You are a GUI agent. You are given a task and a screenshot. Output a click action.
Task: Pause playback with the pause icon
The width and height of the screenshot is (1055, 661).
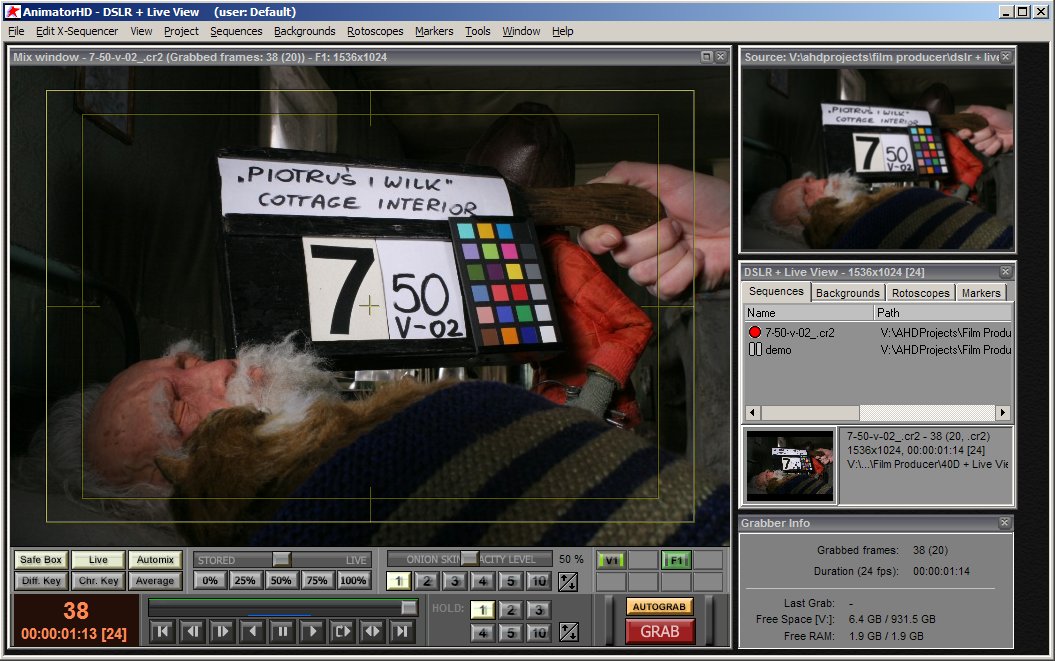[282, 631]
